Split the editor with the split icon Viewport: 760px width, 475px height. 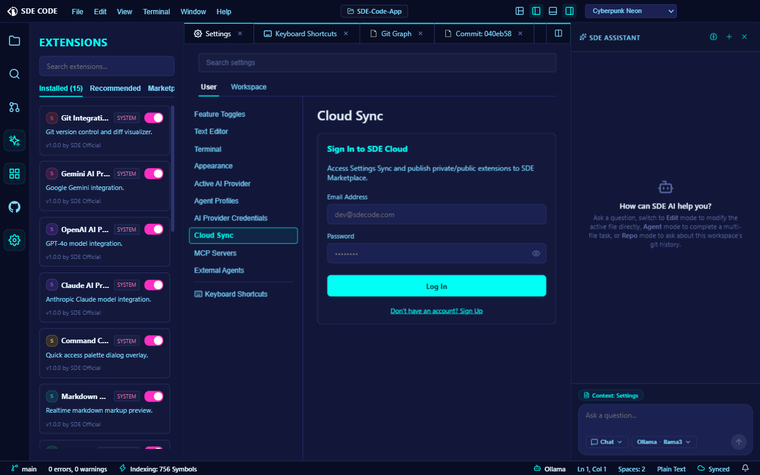point(558,33)
